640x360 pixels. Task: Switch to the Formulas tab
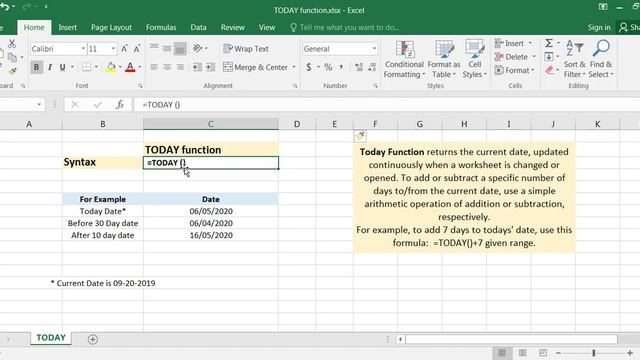pos(161,27)
